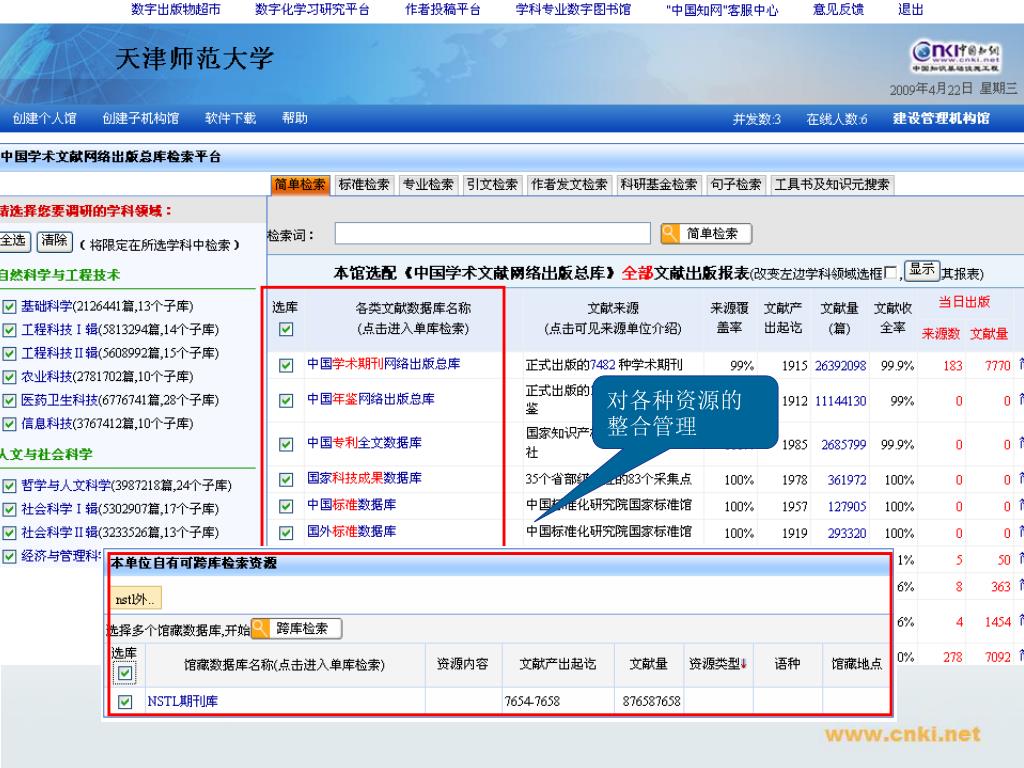Click the magnifier icon on the 跨库检索 button

[x=260, y=628]
